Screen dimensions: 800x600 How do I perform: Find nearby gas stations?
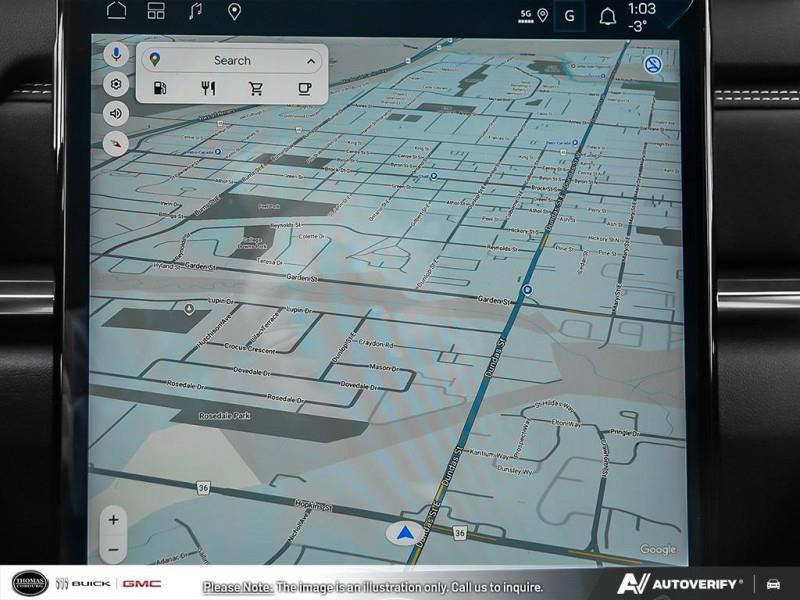click(x=159, y=88)
